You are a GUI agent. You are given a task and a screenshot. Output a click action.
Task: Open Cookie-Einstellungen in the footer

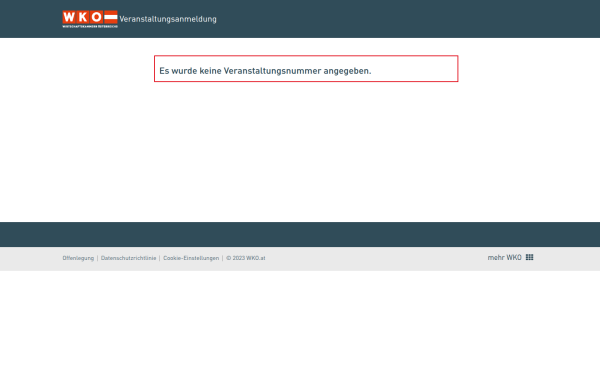click(191, 258)
